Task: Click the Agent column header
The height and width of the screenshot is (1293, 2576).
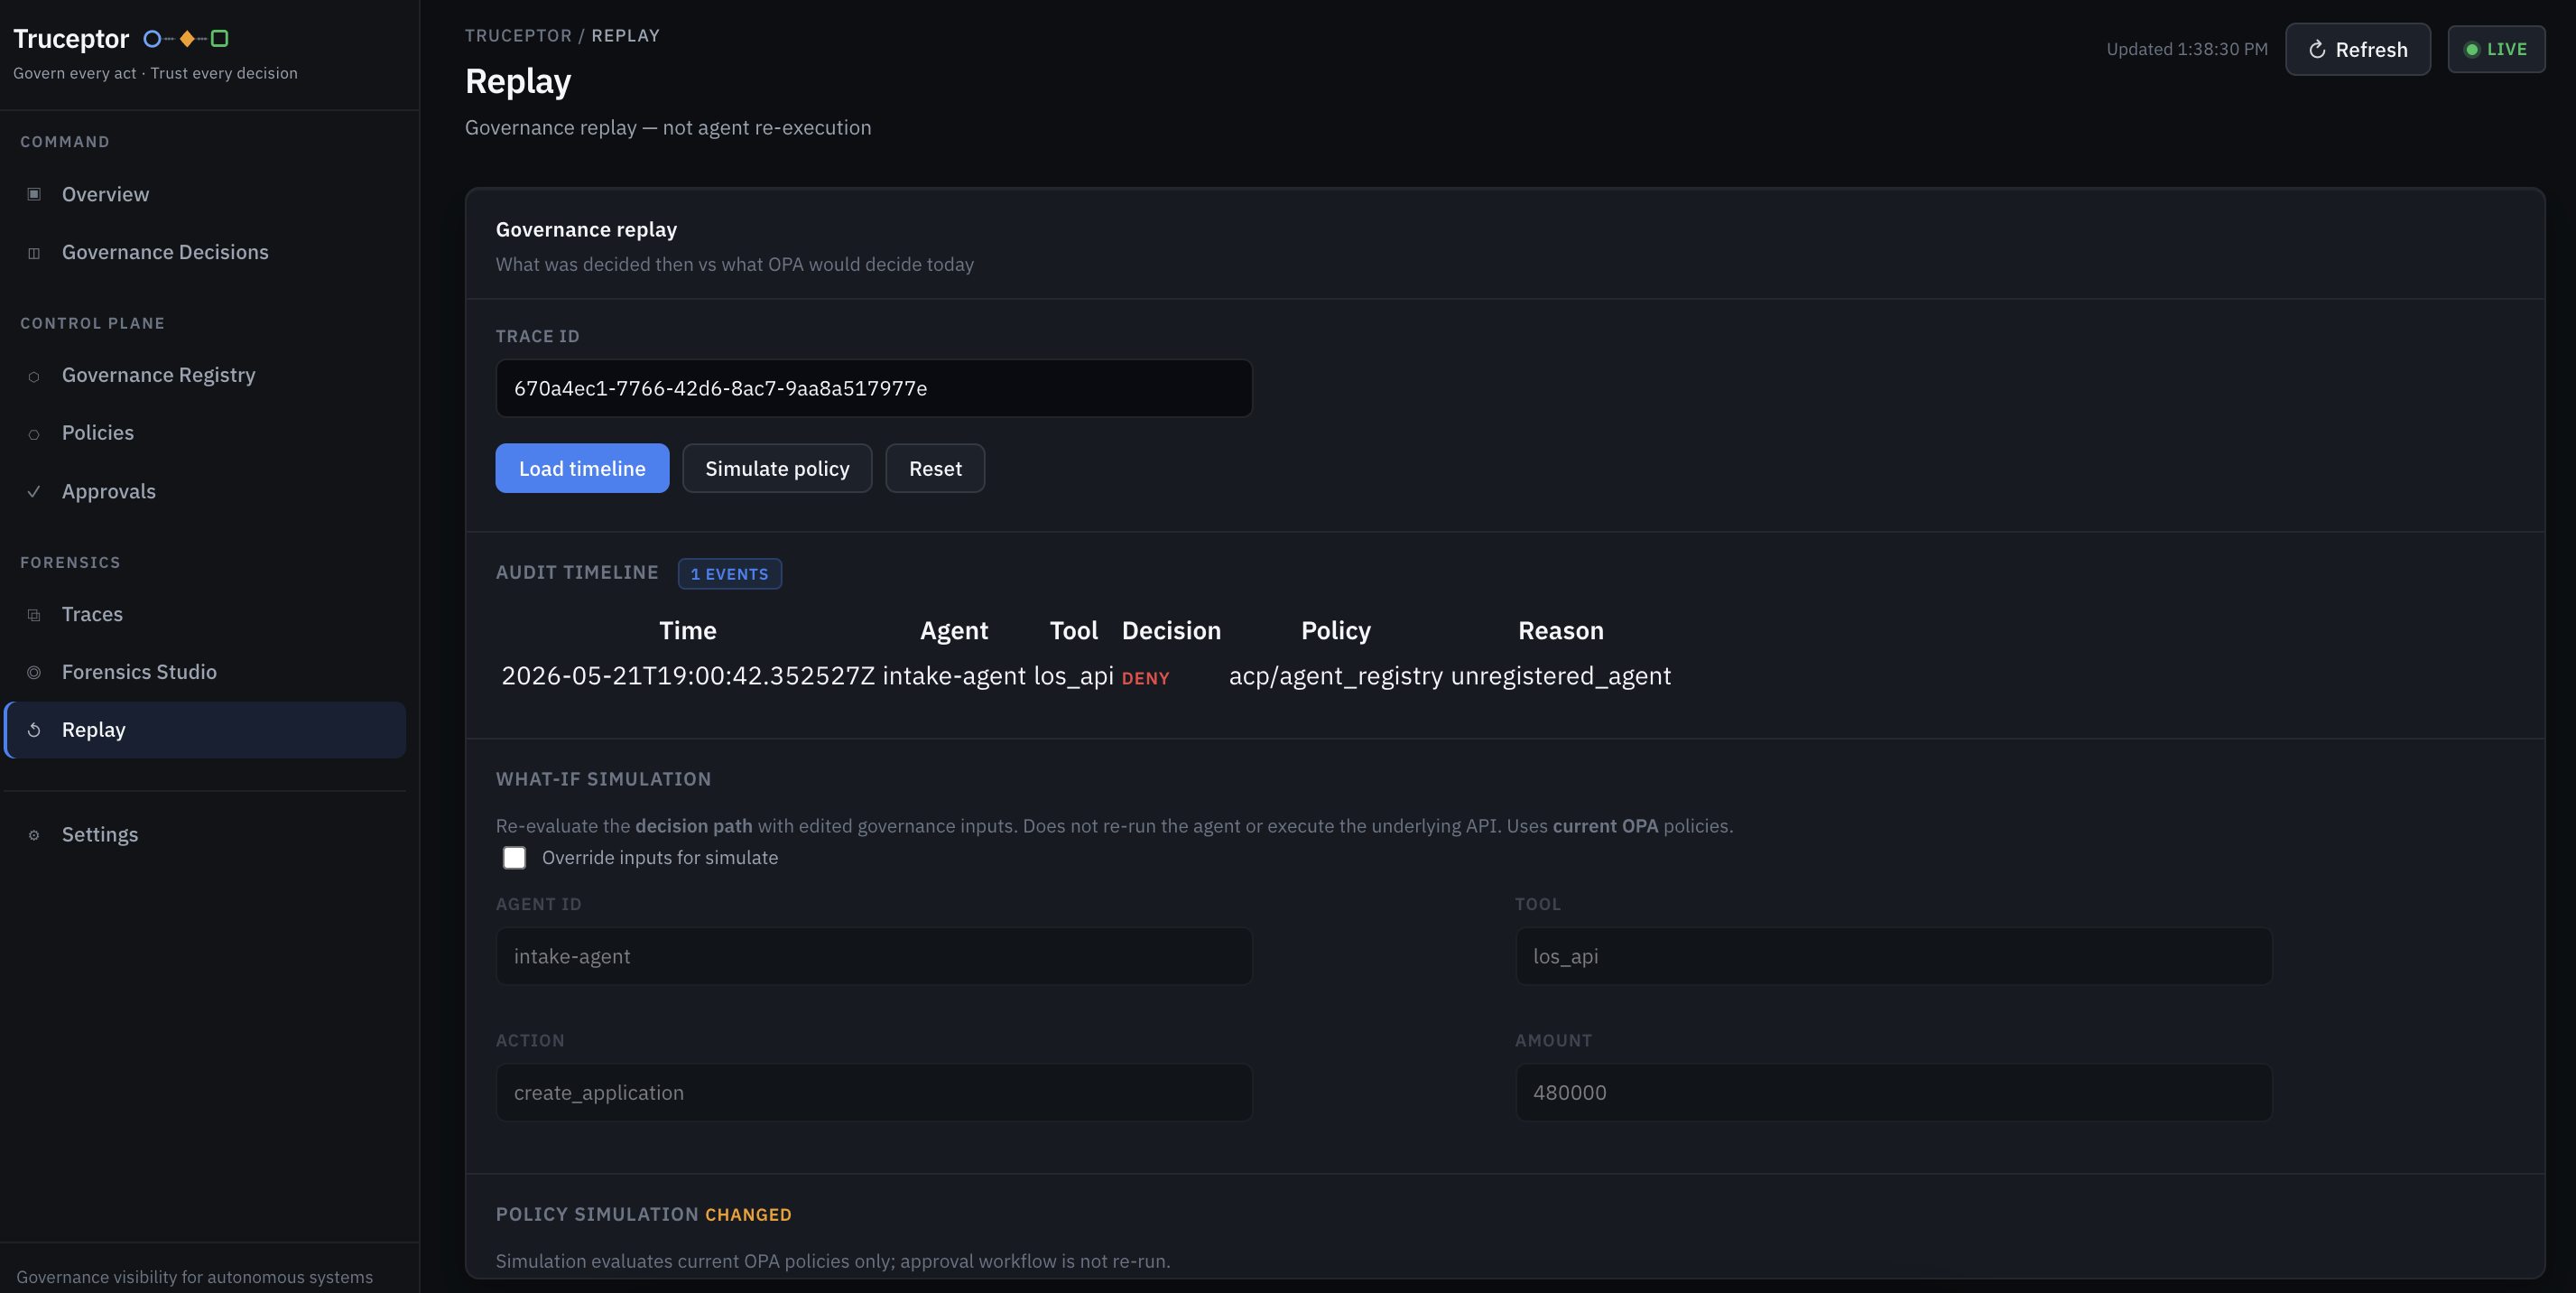Action: 954,631
